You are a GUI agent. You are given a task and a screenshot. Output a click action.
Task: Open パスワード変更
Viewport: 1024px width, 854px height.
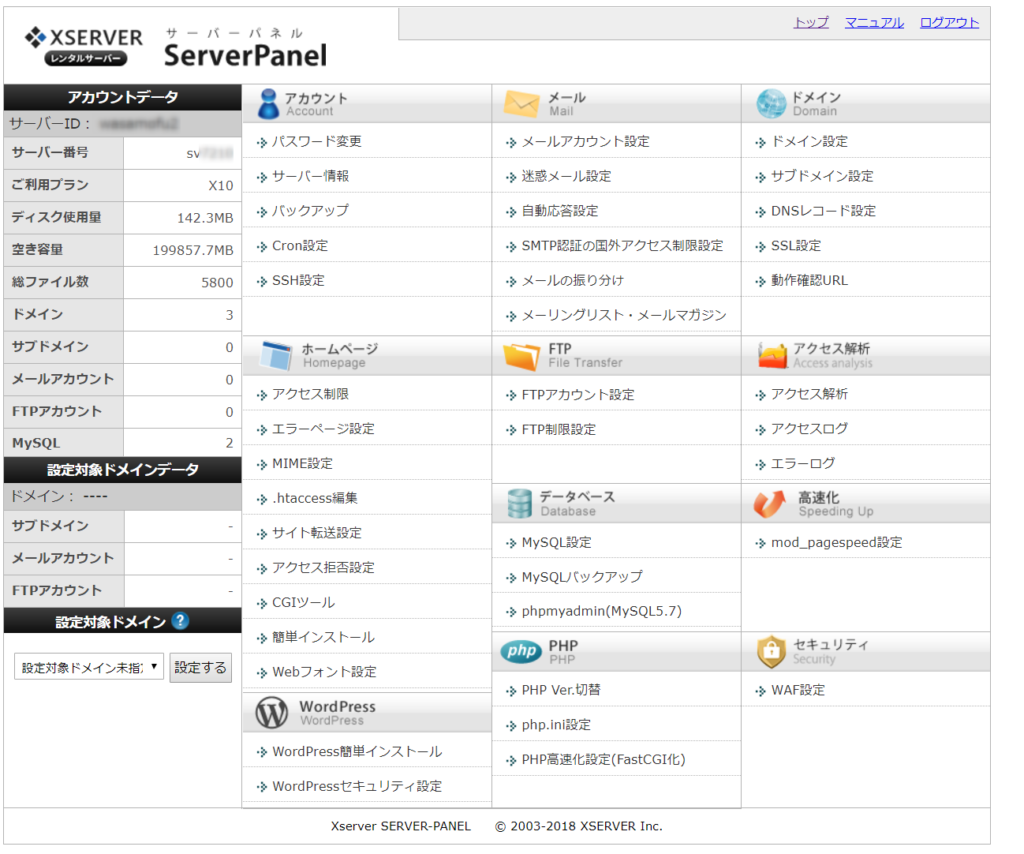pos(317,141)
